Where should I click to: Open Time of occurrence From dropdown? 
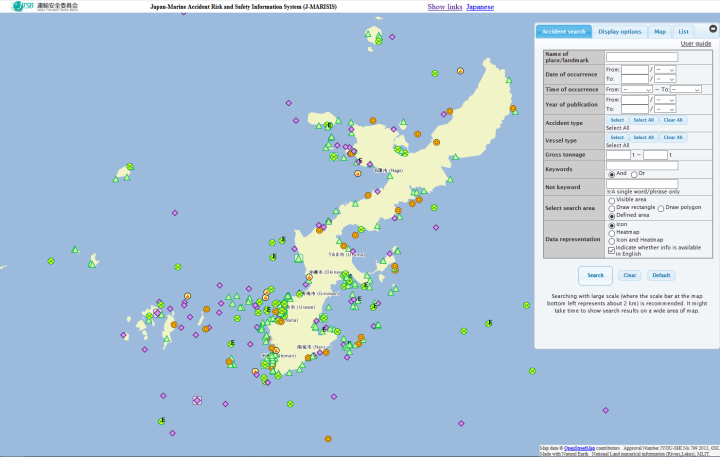(636, 90)
